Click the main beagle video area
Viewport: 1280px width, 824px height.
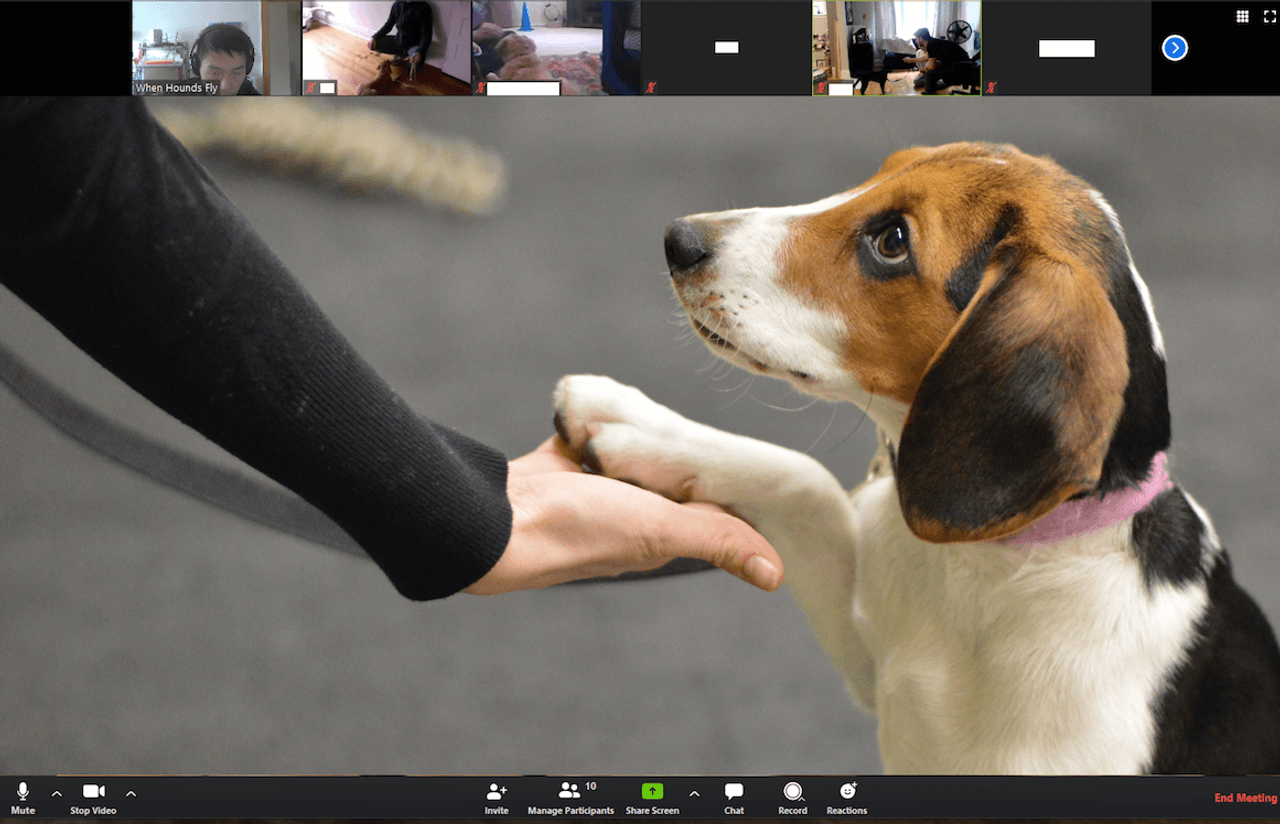[x=640, y=436]
